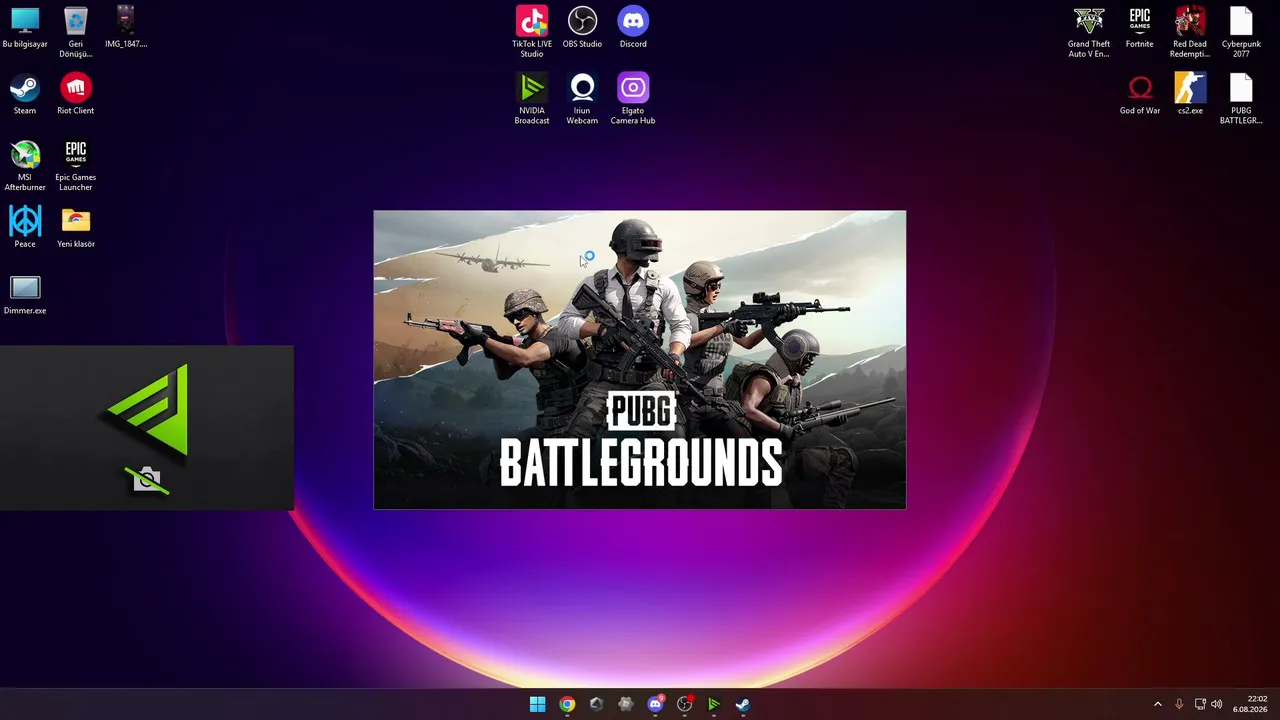1280x720 pixels.
Task: Launch the Riot Client desktop shortcut
Action: point(75,95)
